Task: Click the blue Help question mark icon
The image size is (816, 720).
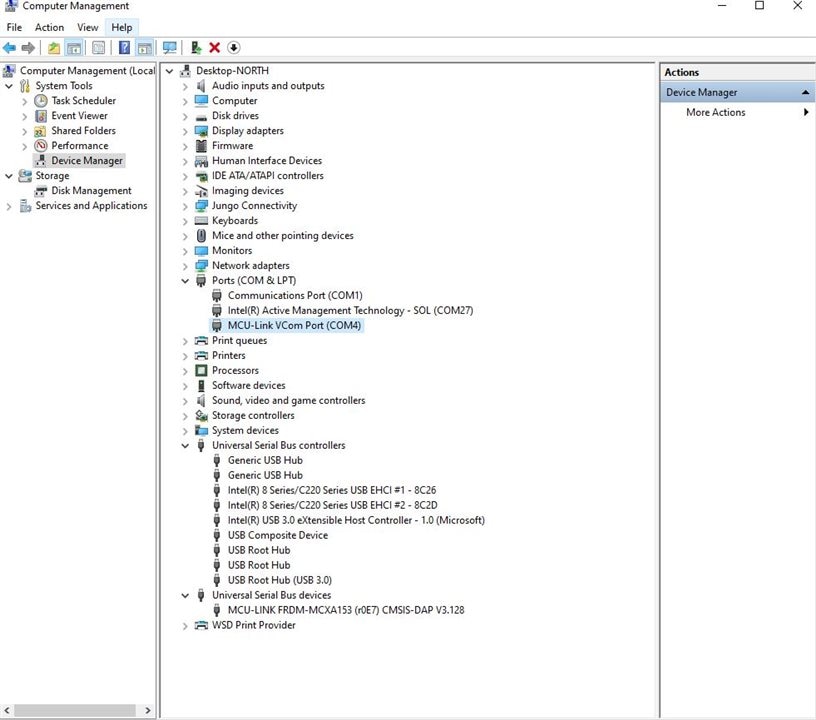Action: 124,48
